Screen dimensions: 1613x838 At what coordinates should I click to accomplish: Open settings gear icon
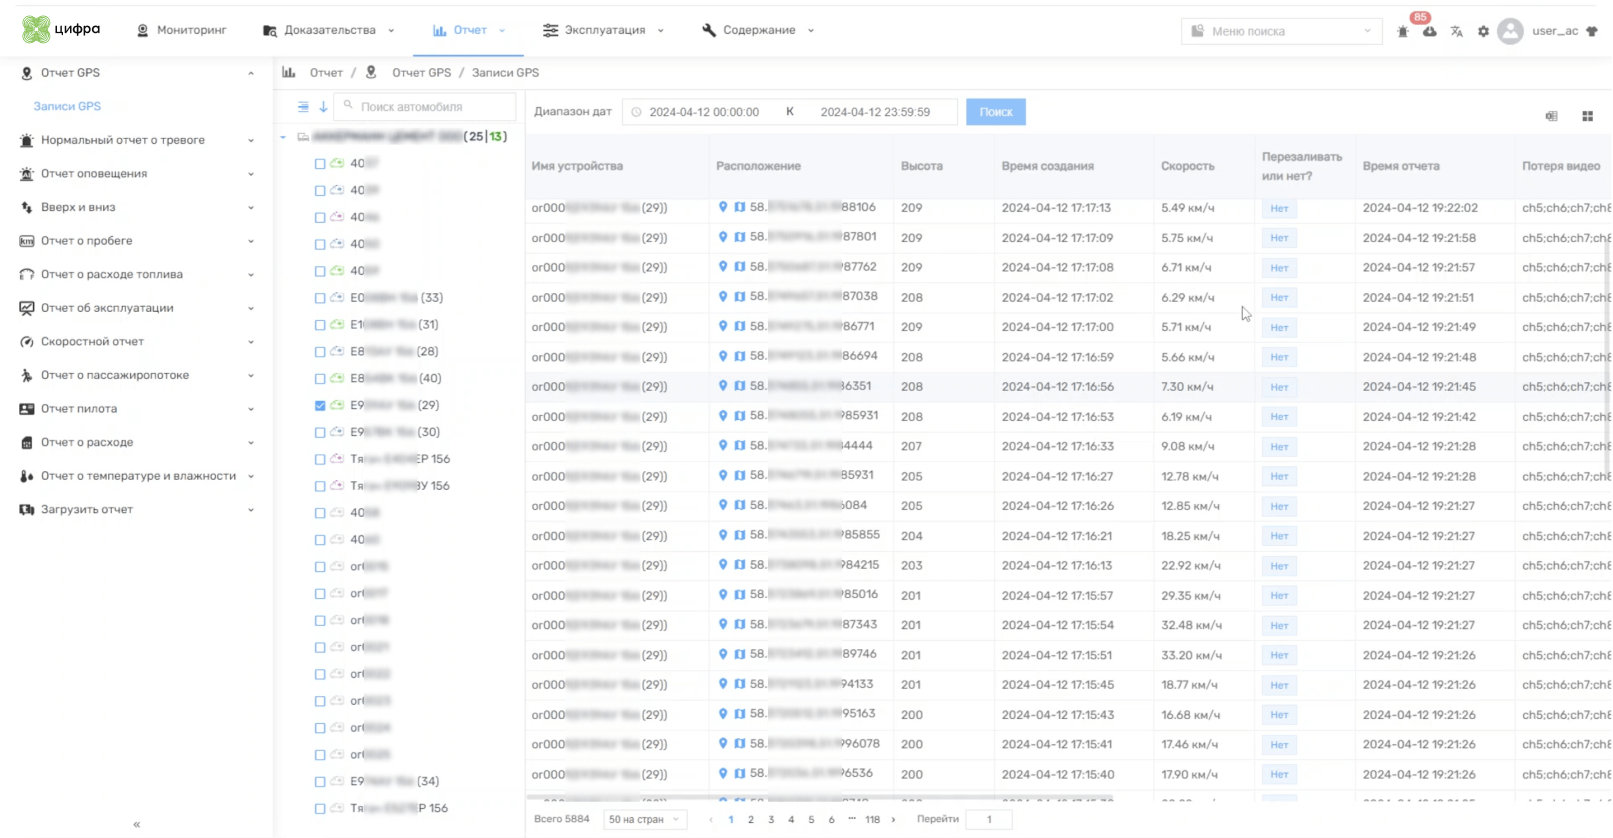click(x=1484, y=32)
